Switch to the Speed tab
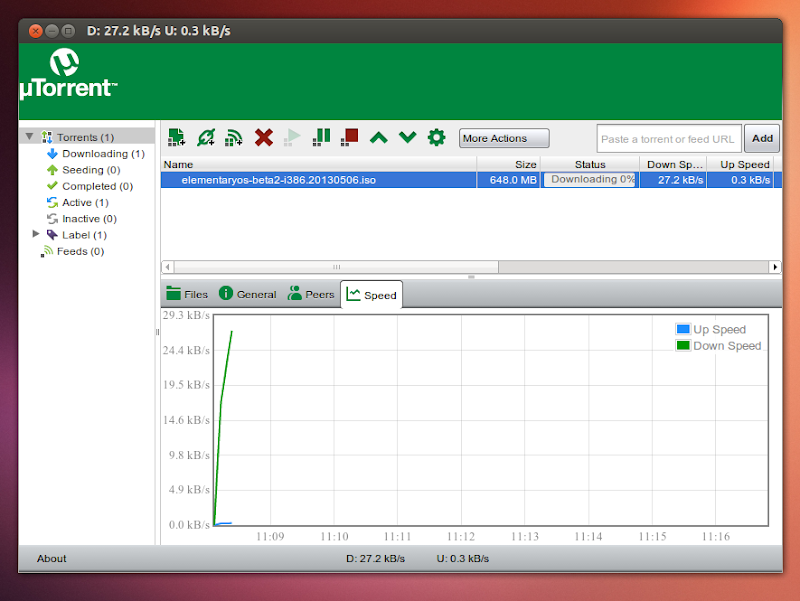Viewport: 800px width, 601px height. coord(371,295)
